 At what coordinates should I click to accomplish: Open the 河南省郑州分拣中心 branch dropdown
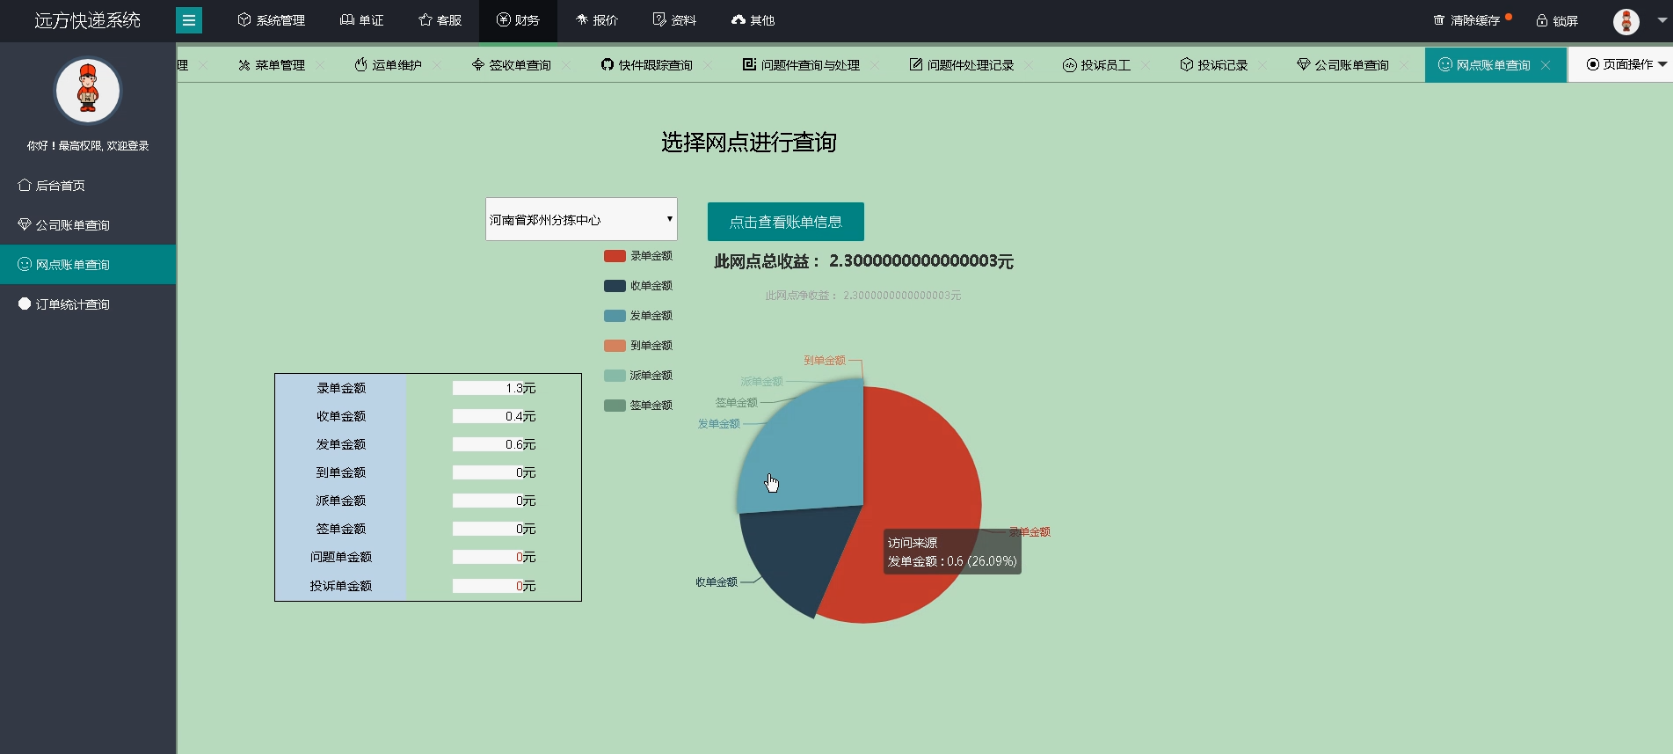tap(581, 219)
